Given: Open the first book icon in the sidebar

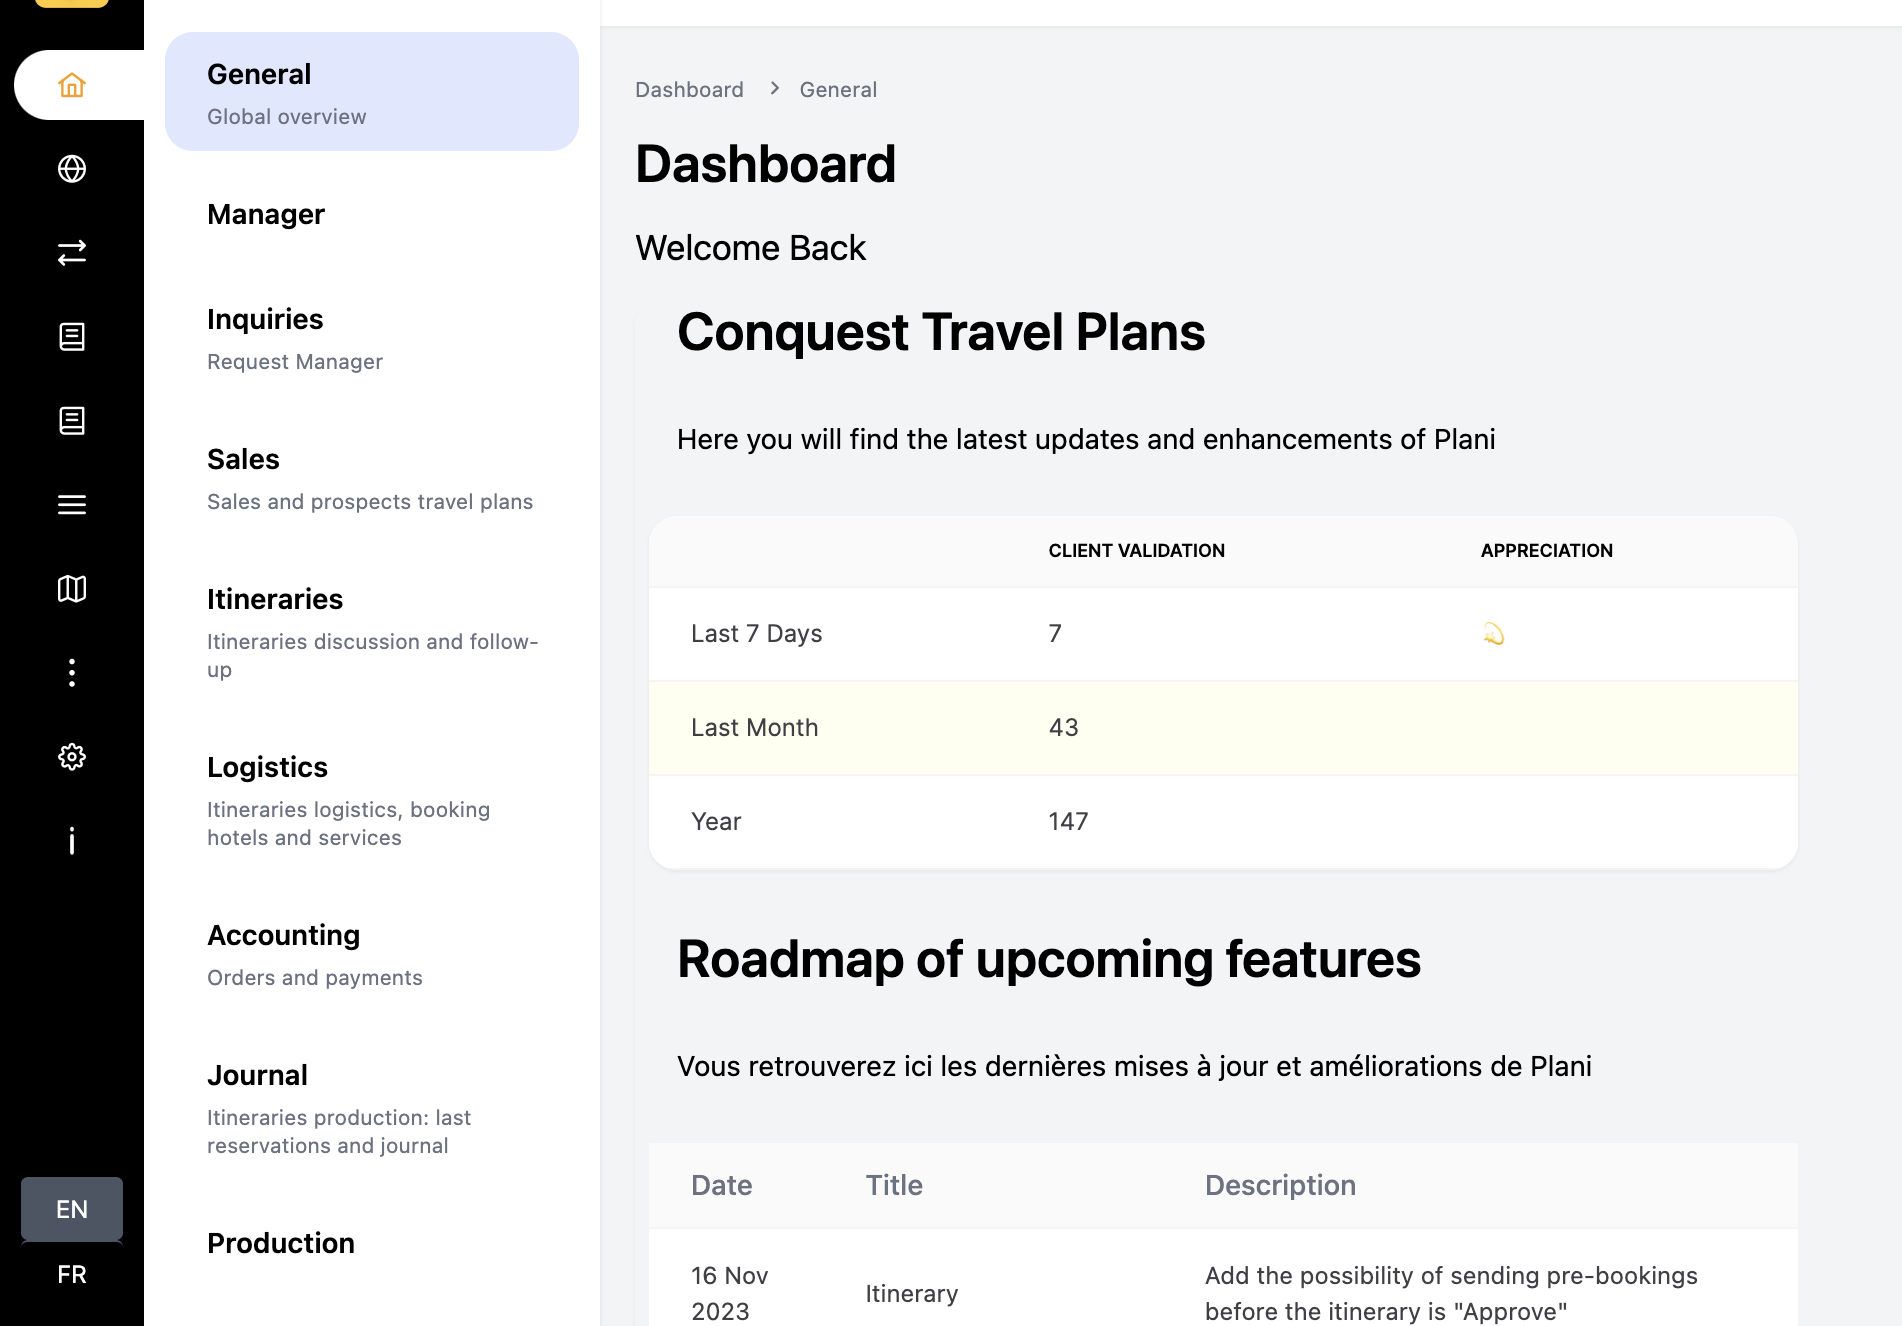Looking at the screenshot, I should point(71,337).
